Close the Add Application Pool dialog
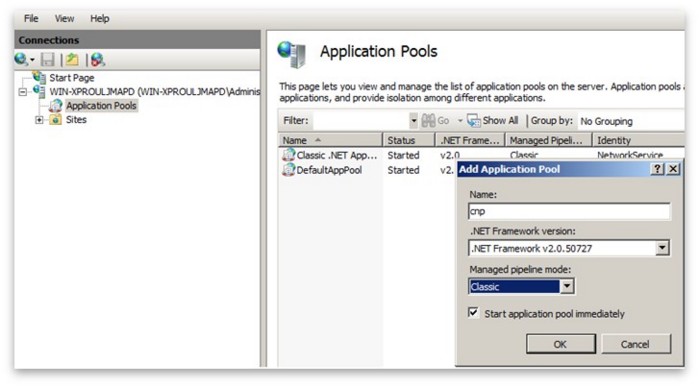699x387 pixels. click(673, 169)
